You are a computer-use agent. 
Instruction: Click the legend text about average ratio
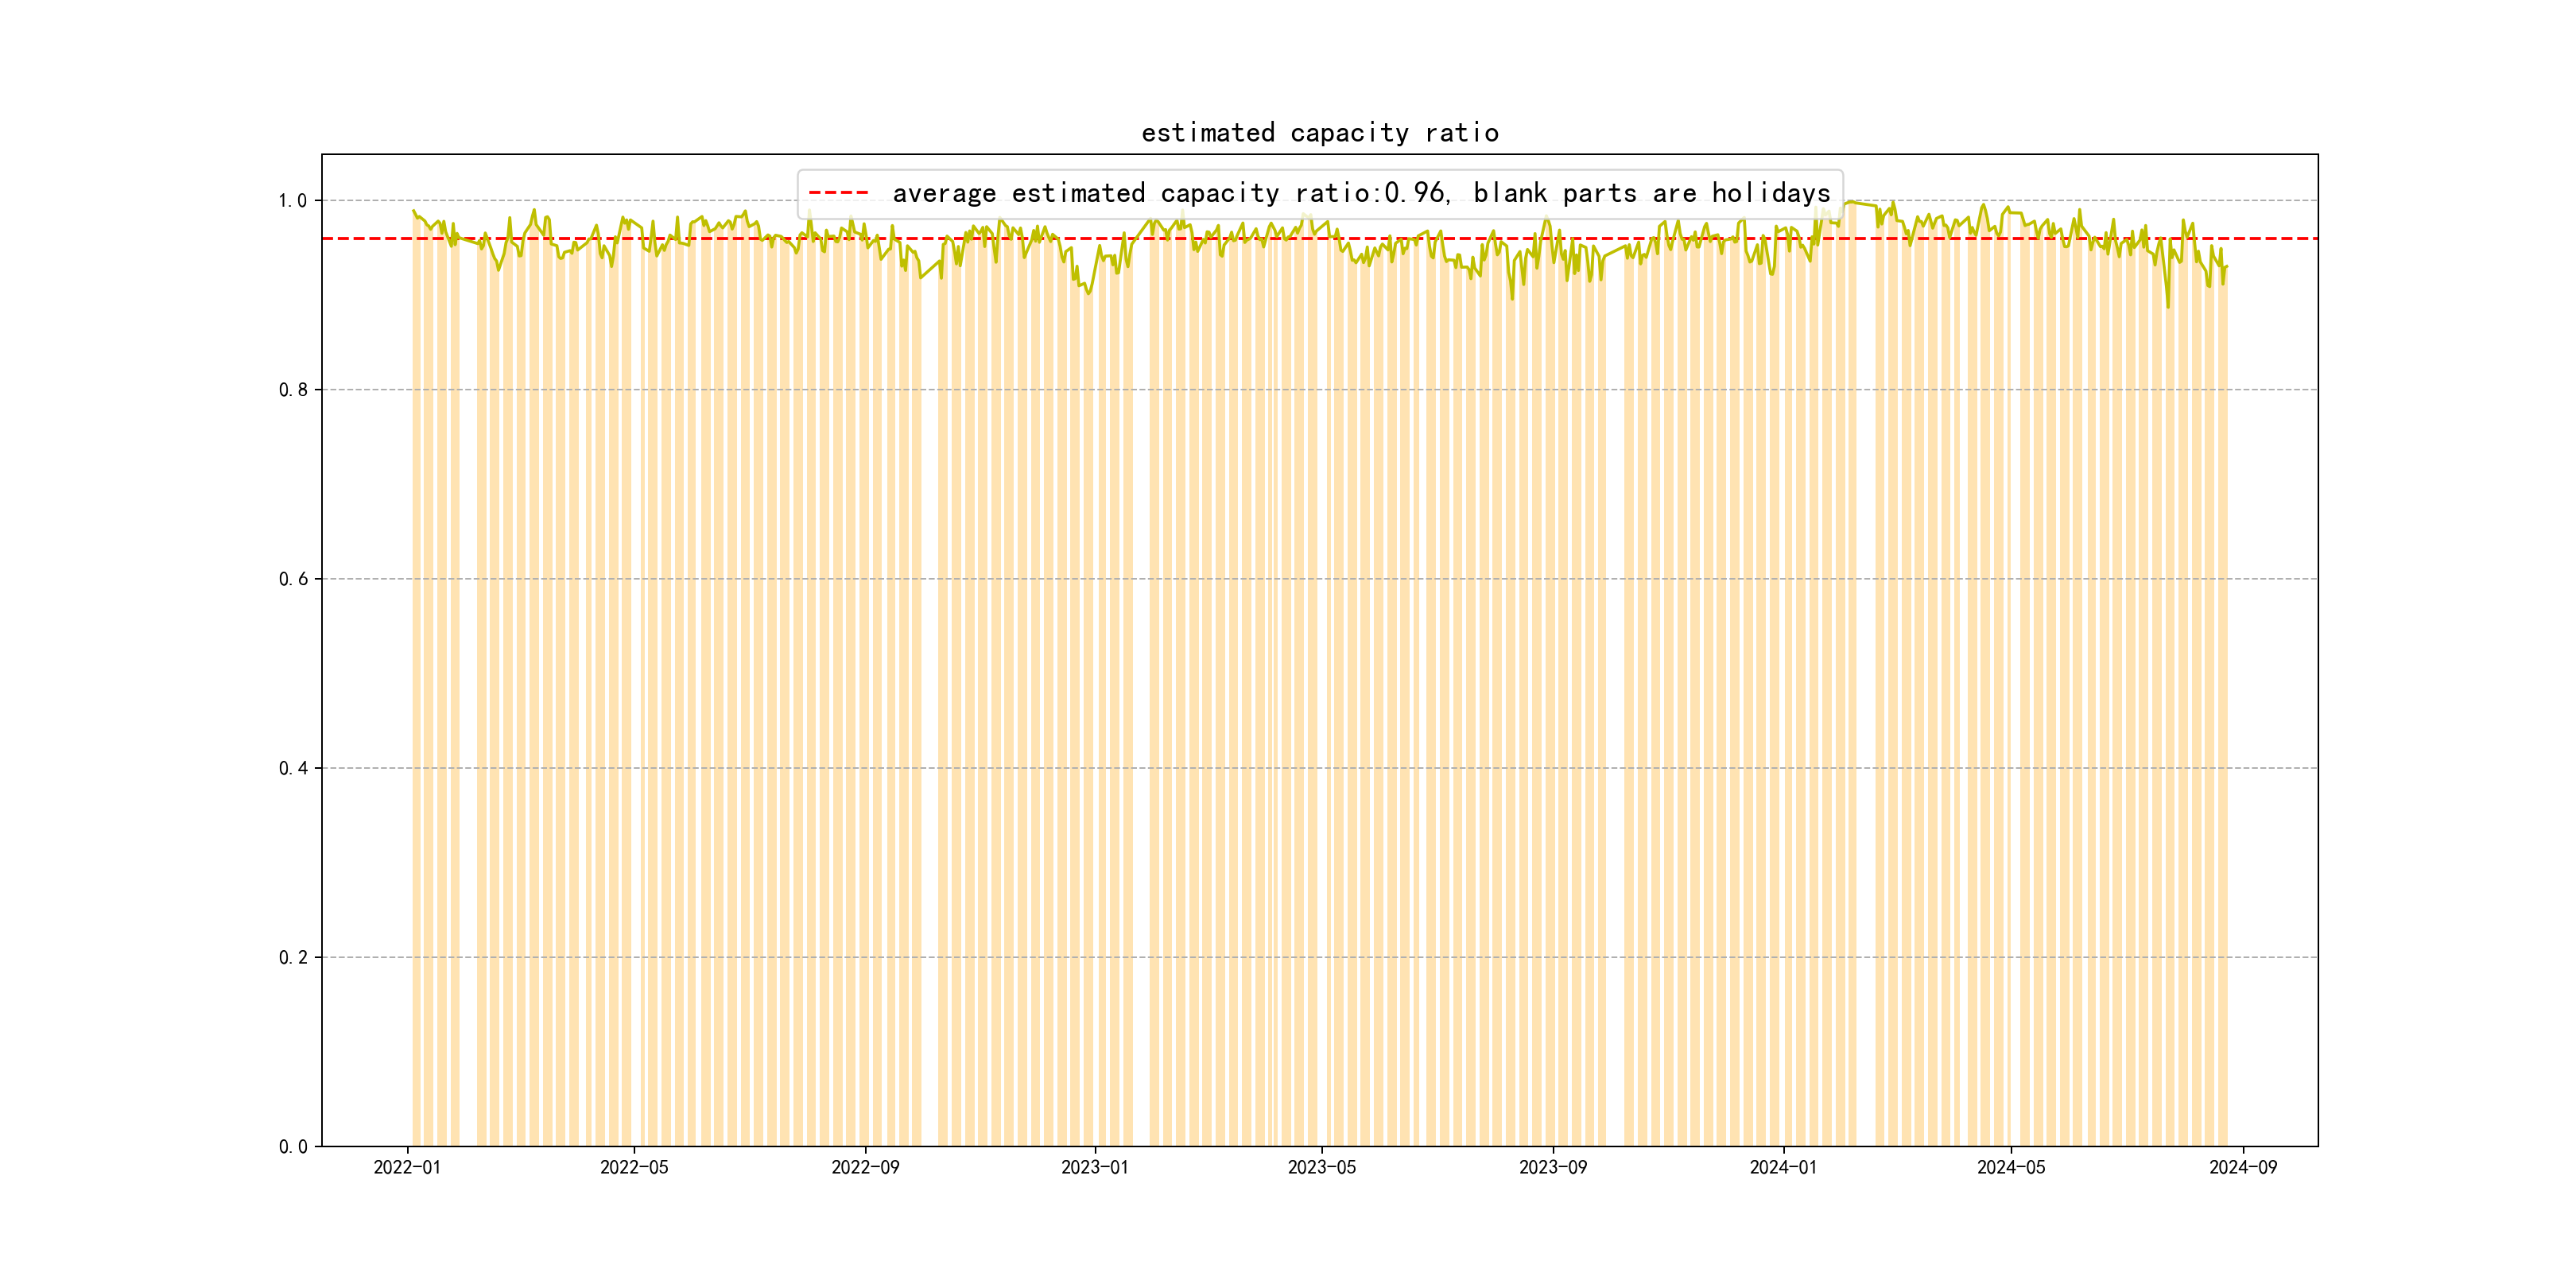1360,193
